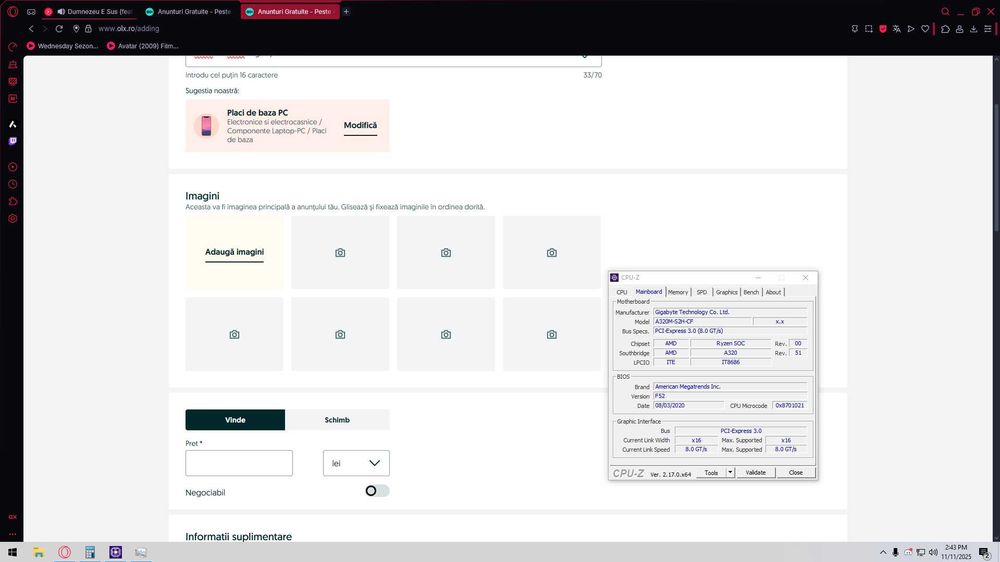Expand the CPU-Z Tools dropdown arrow
Screen dimensions: 1000x562
pyautogui.click(x=730, y=473)
